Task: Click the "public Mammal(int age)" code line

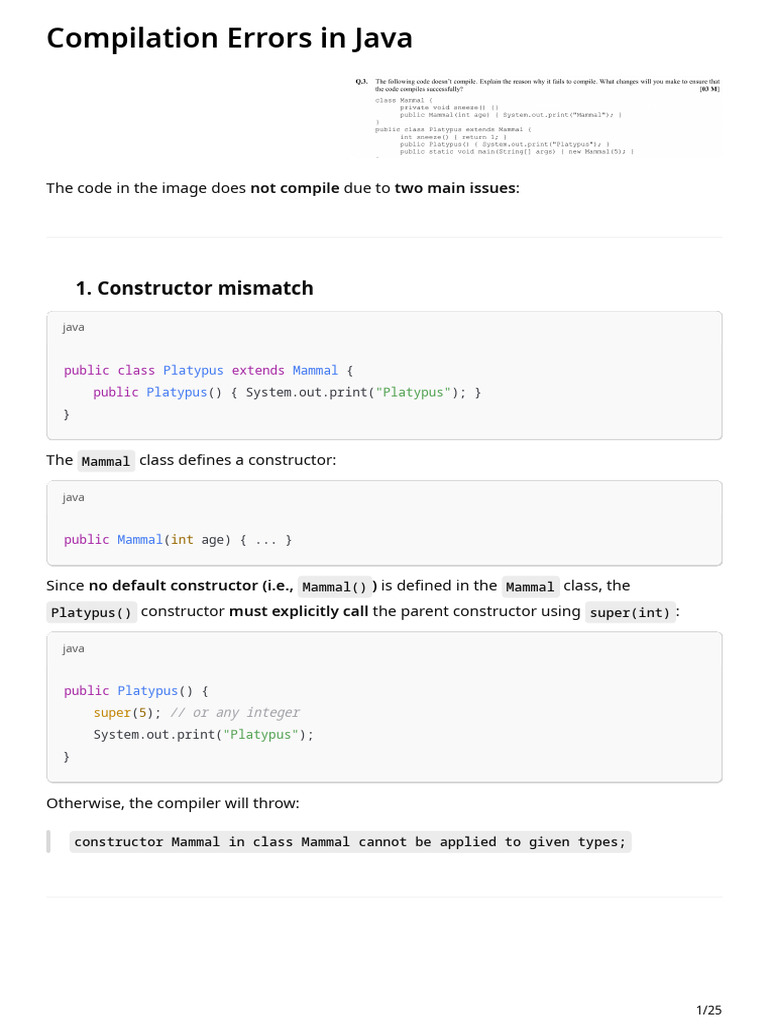Action: [x=177, y=540]
